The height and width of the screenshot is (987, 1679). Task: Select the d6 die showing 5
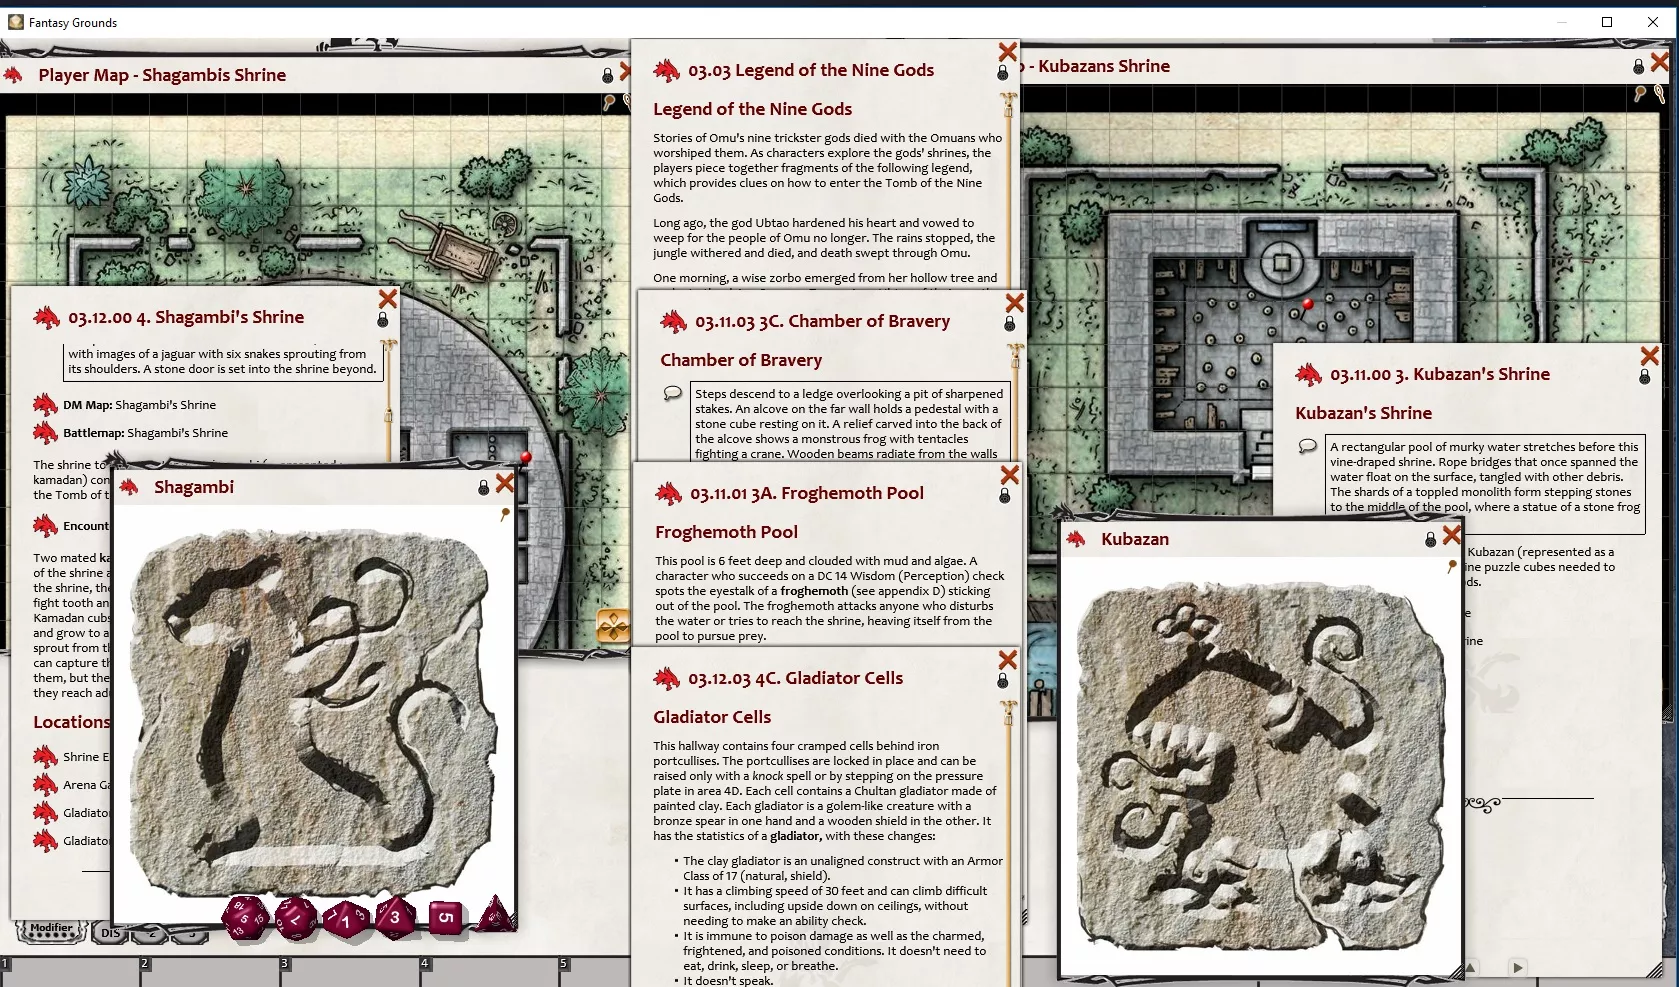[x=446, y=917]
